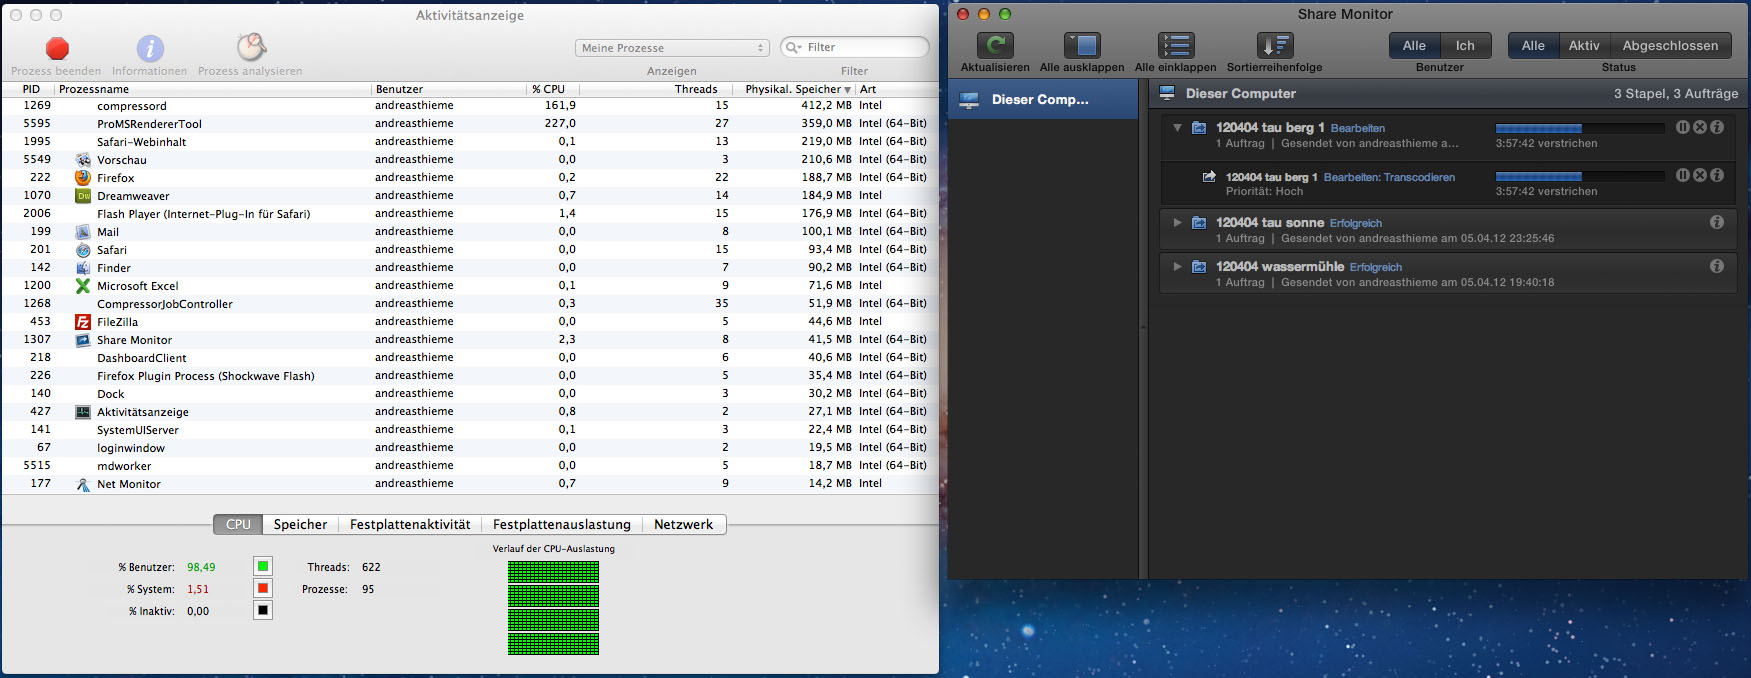Set Status filter to Alle in Share Monitor

tap(1533, 45)
